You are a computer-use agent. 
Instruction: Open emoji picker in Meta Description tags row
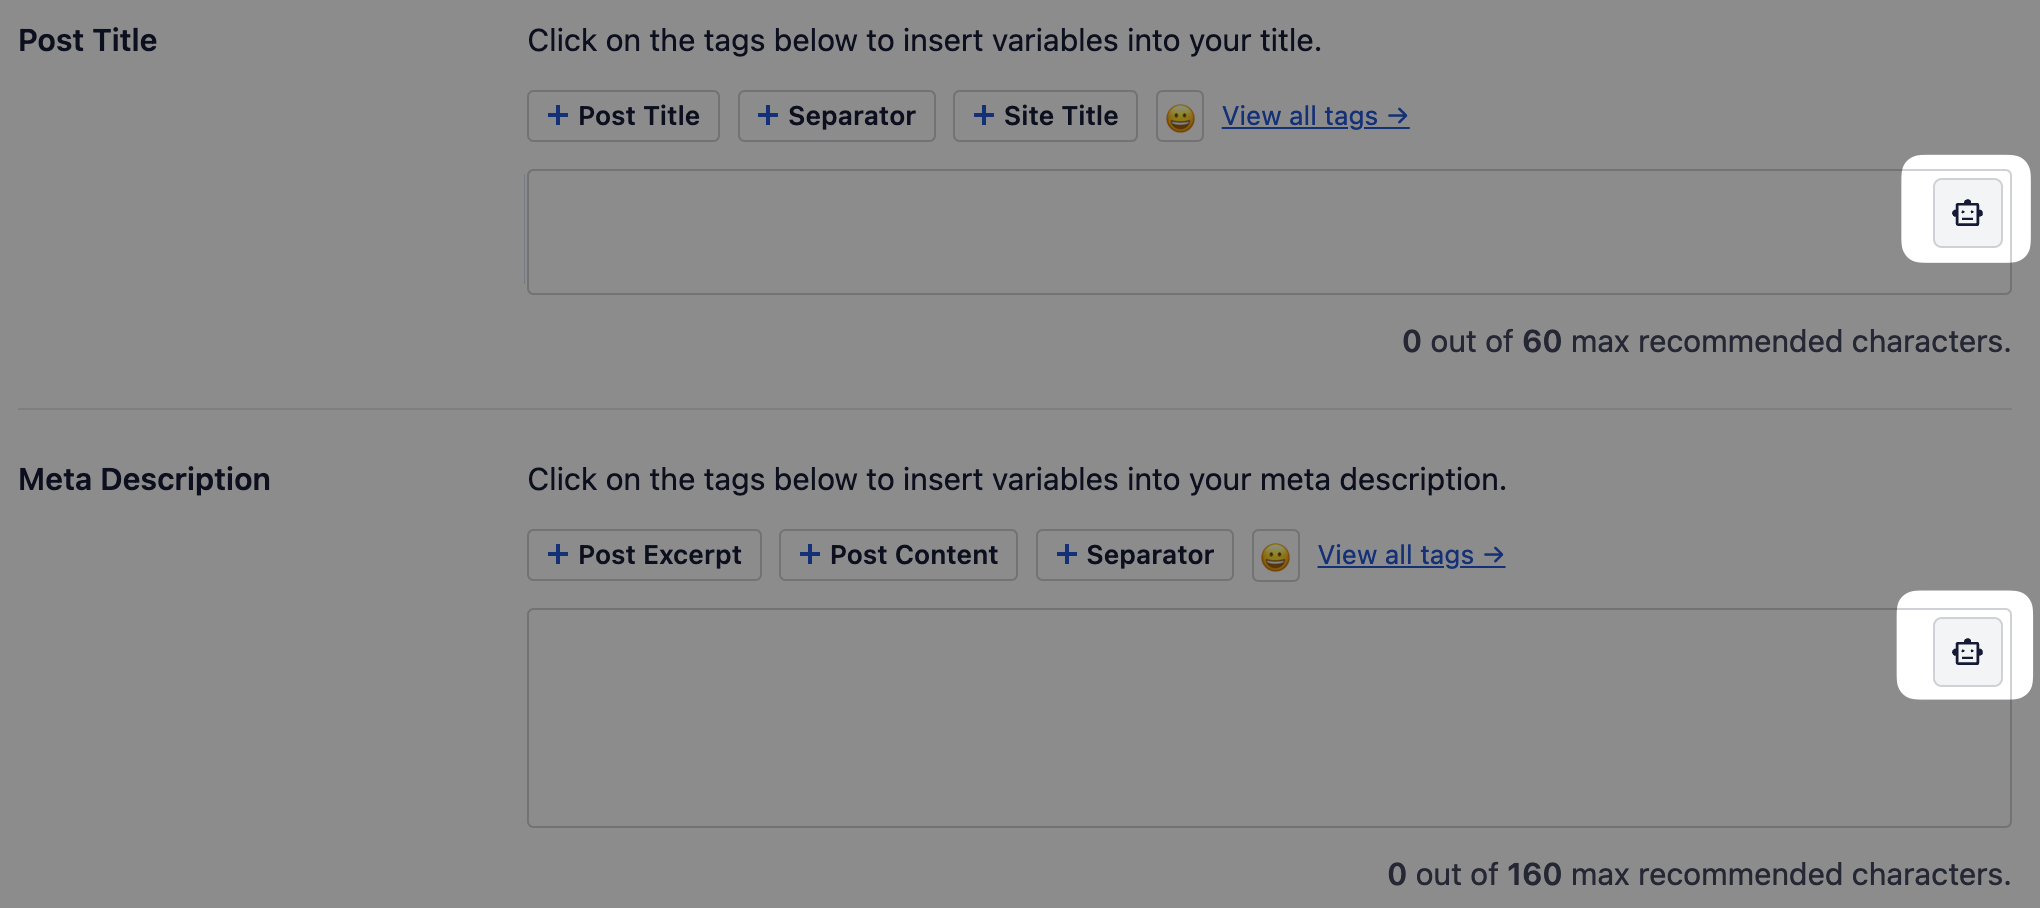(1275, 556)
